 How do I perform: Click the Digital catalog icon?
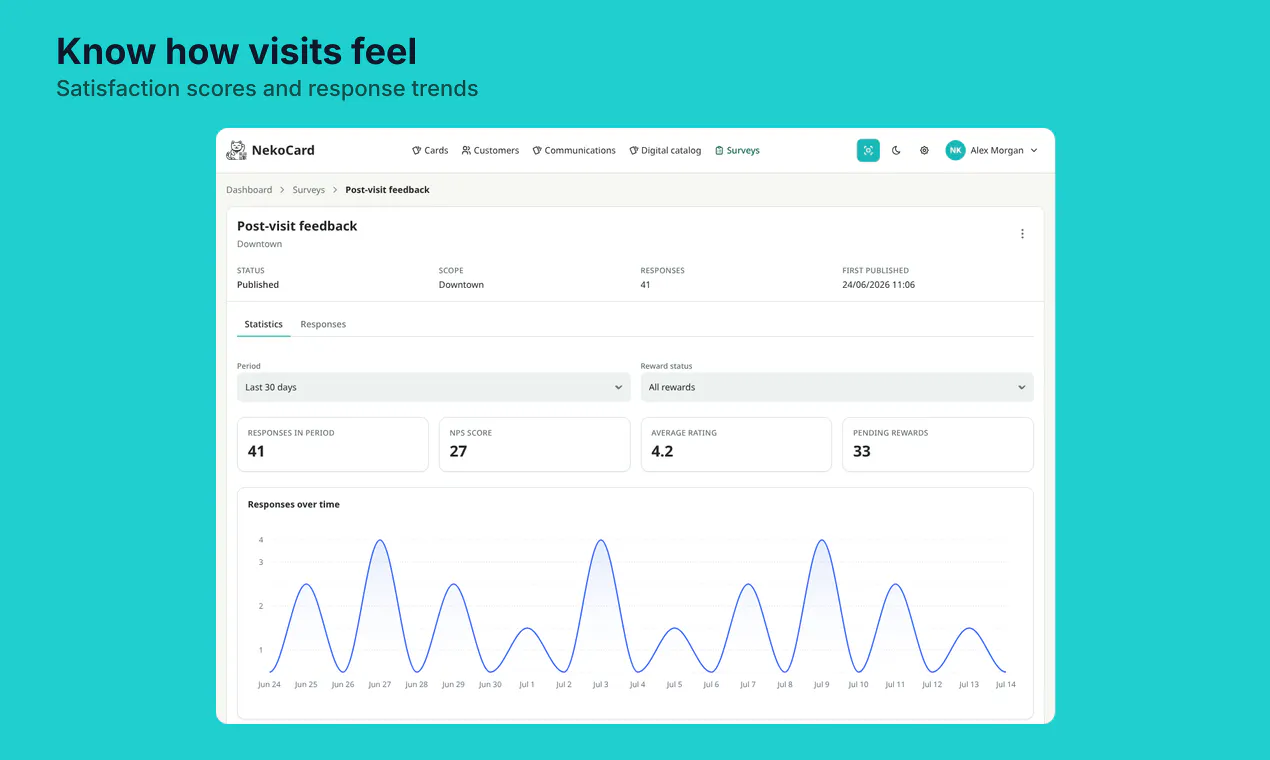point(633,151)
